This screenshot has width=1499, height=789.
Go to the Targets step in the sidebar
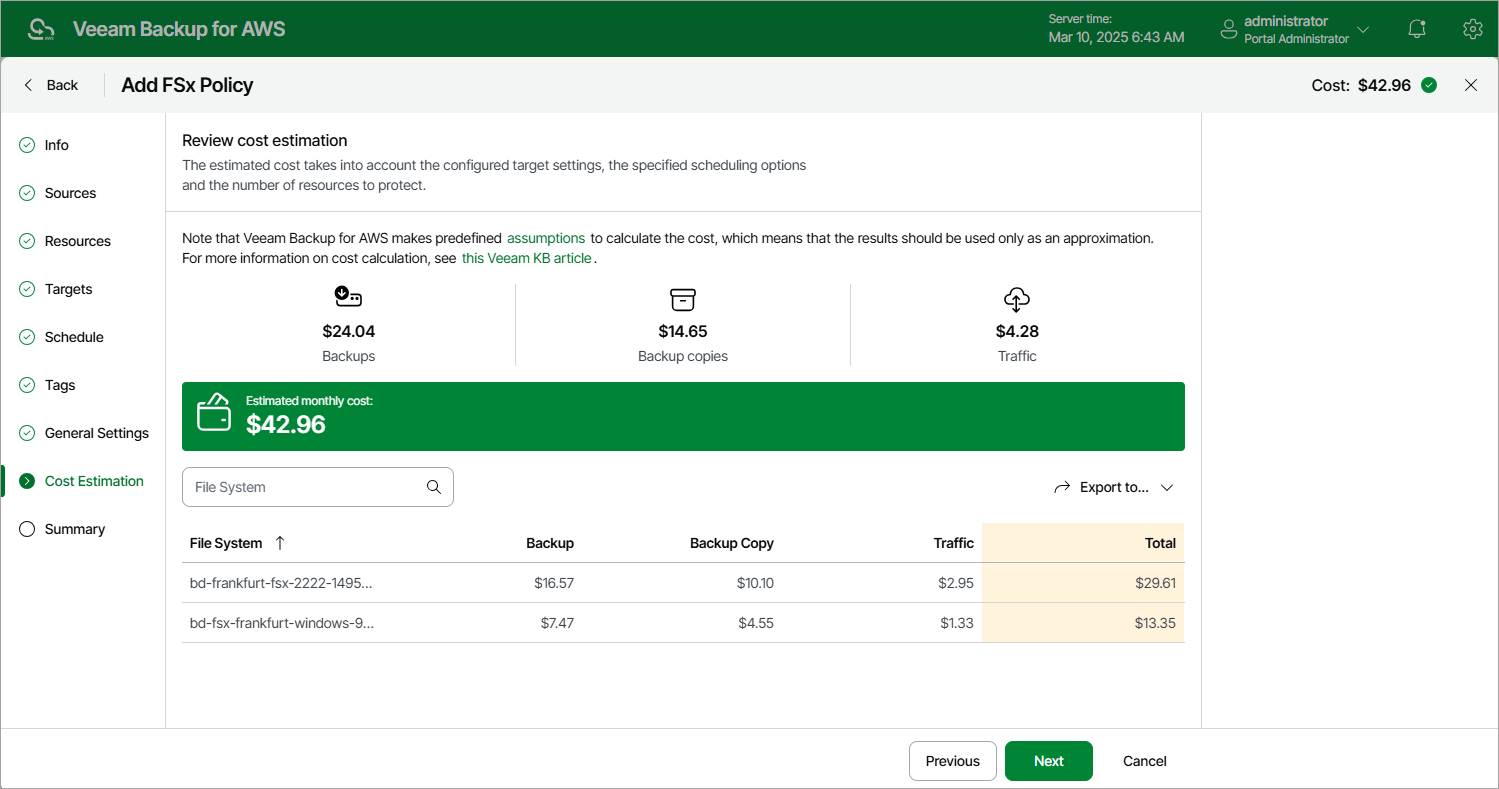point(69,289)
